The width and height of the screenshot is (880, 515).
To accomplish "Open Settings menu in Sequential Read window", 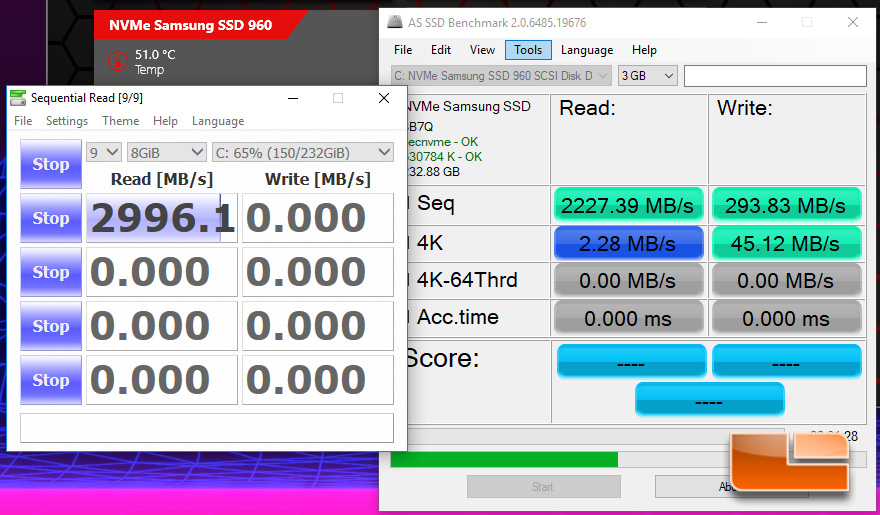I will tap(67, 121).
